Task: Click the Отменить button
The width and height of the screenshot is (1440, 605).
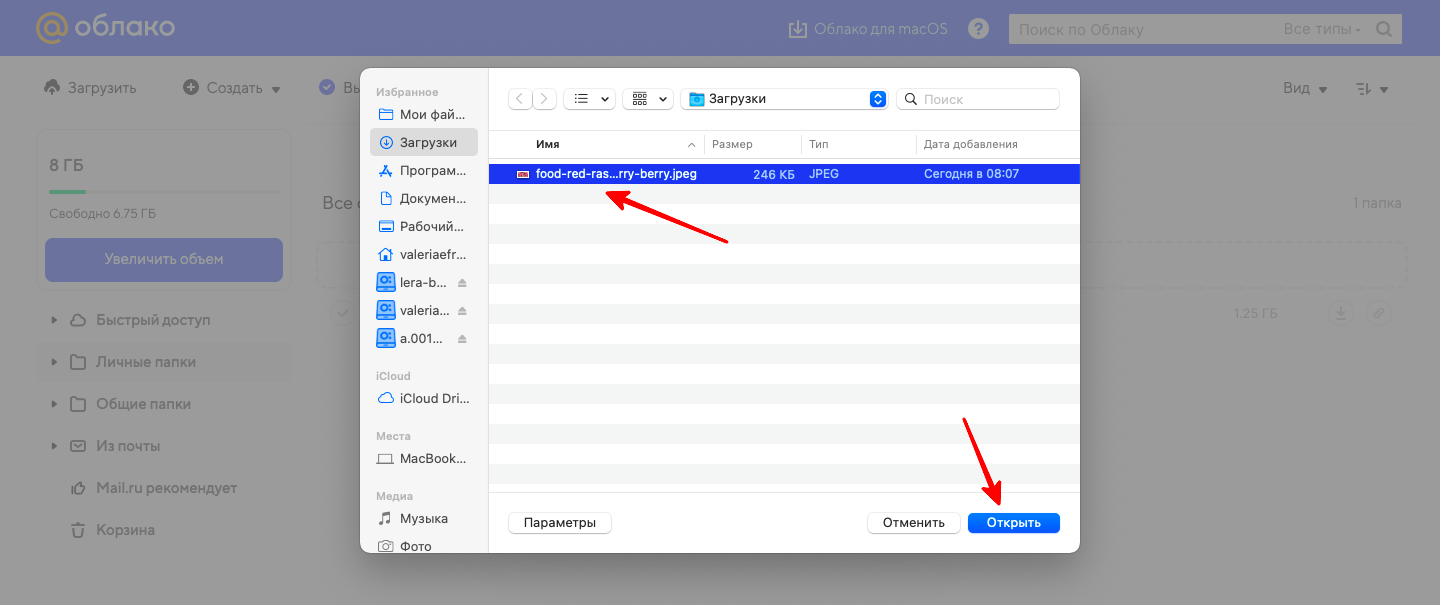Action: pyautogui.click(x=913, y=522)
